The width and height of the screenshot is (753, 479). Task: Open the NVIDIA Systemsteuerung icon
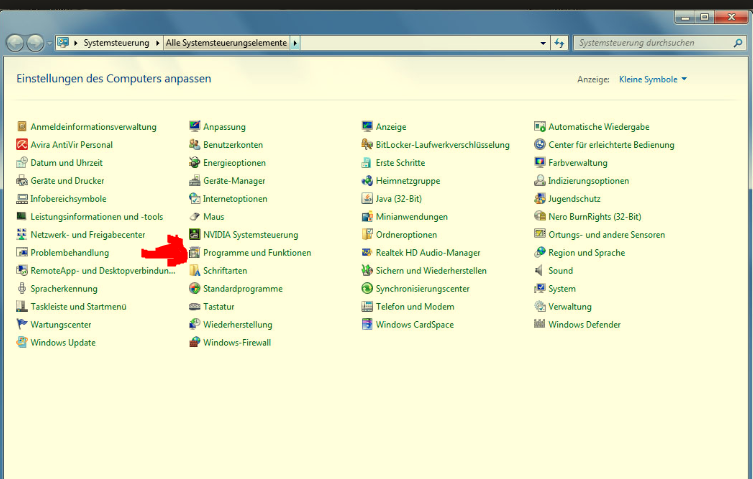pos(194,234)
